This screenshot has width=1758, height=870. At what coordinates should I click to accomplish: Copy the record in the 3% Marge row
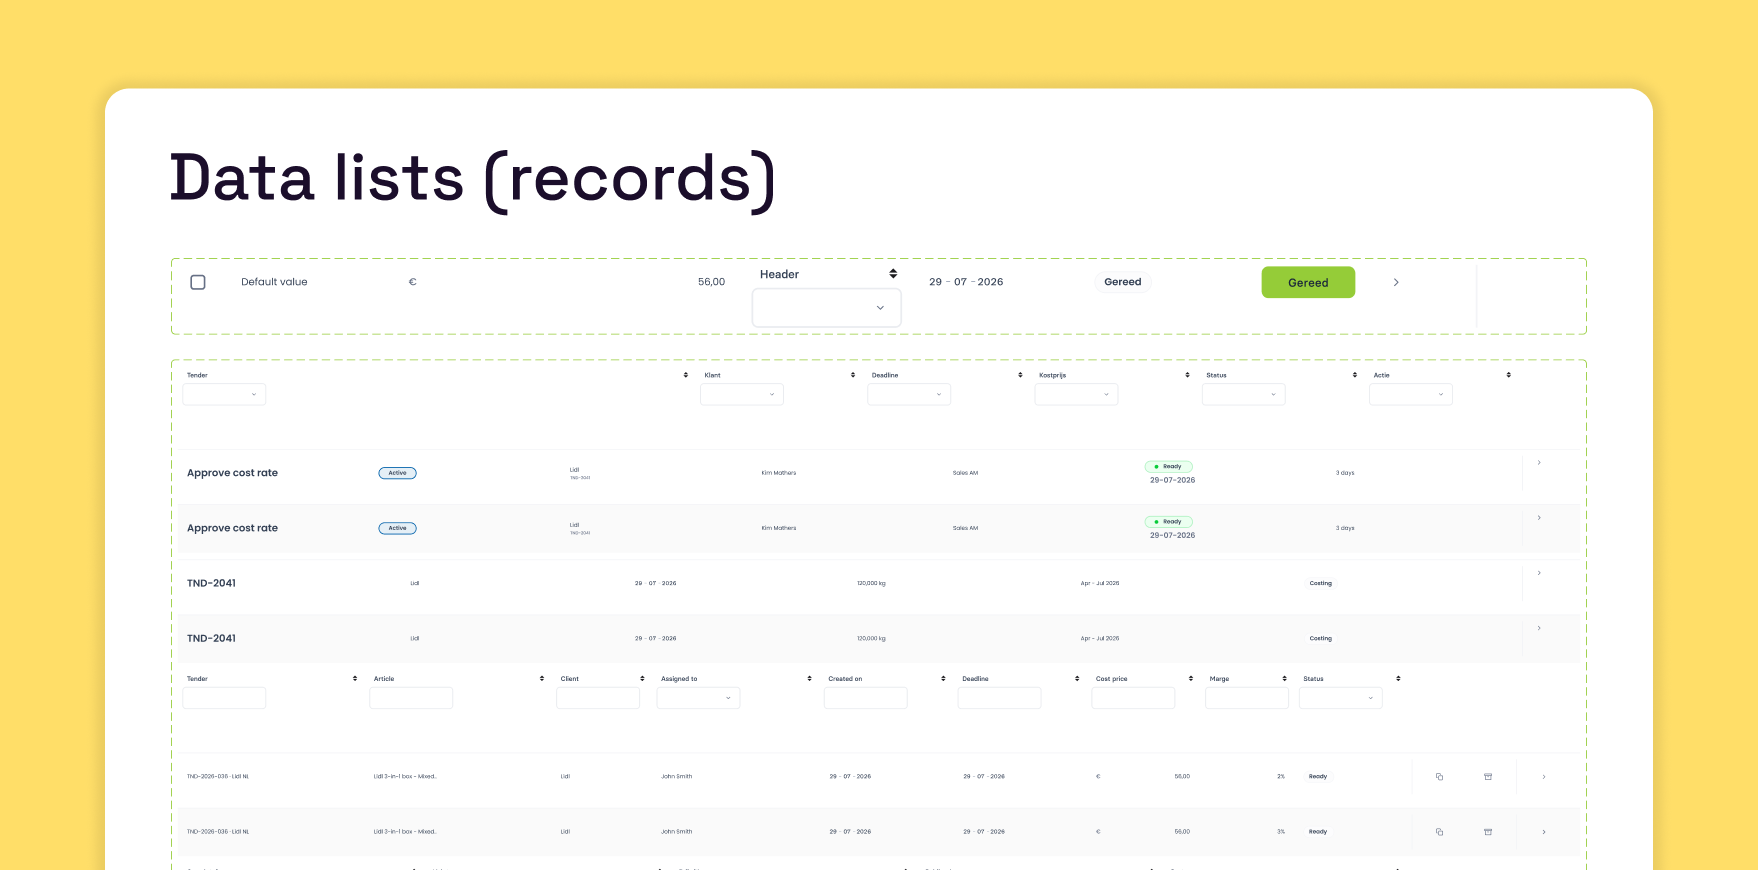click(1439, 831)
